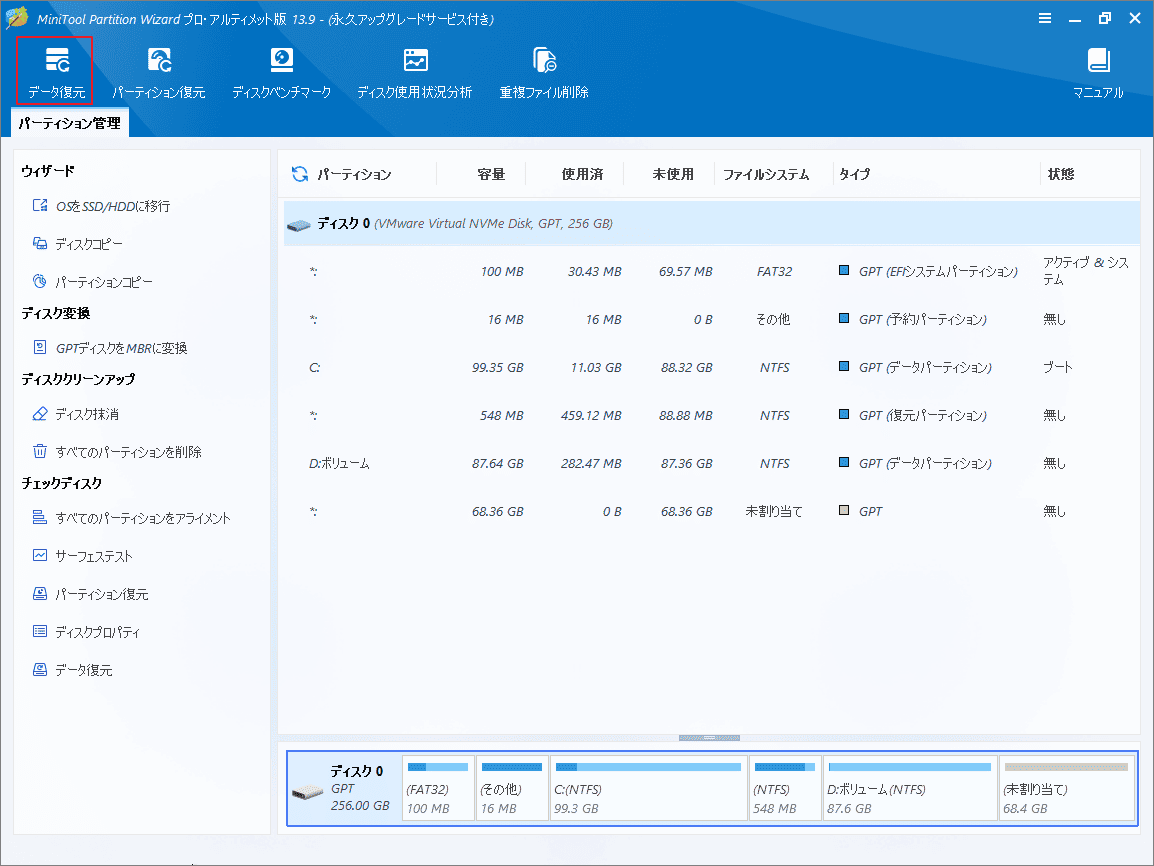Select (NTFS) 548 MB block in disk map
This screenshot has width=1154, height=866.
785,788
